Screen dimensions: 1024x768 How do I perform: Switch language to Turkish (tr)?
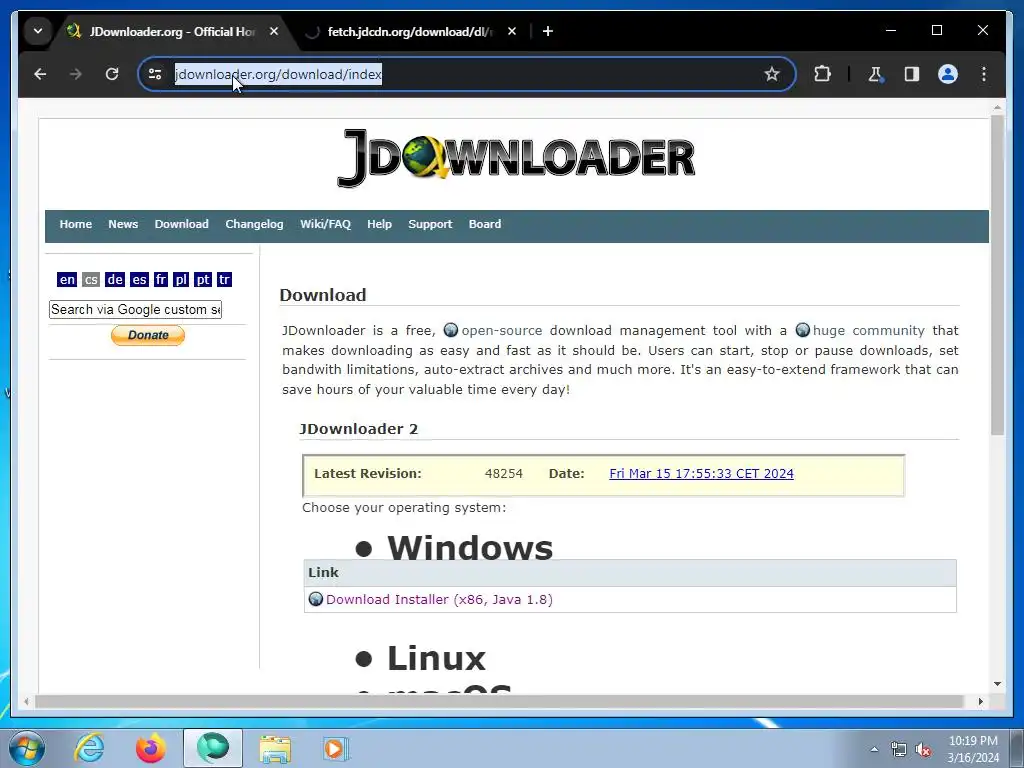coord(224,280)
